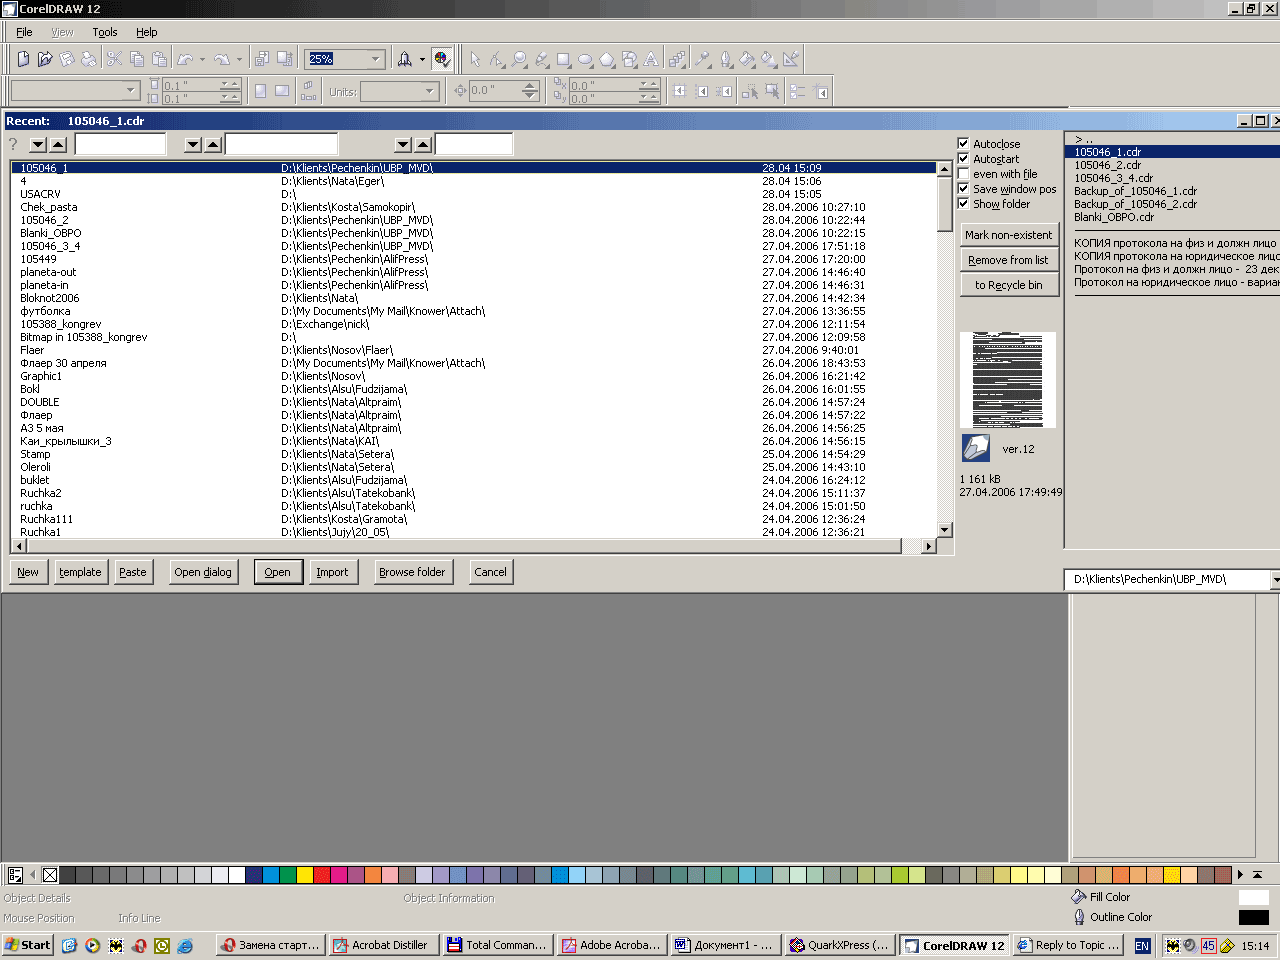Click the Import icon in the toolbar
This screenshot has width=1280, height=960.
point(261,59)
